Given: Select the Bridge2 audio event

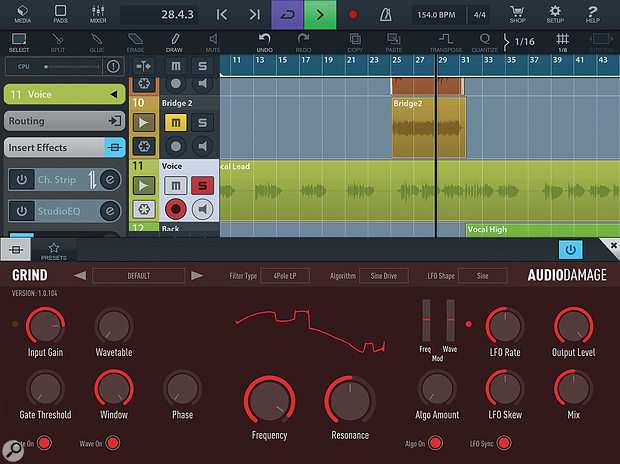Looking at the screenshot, I should point(429,128).
